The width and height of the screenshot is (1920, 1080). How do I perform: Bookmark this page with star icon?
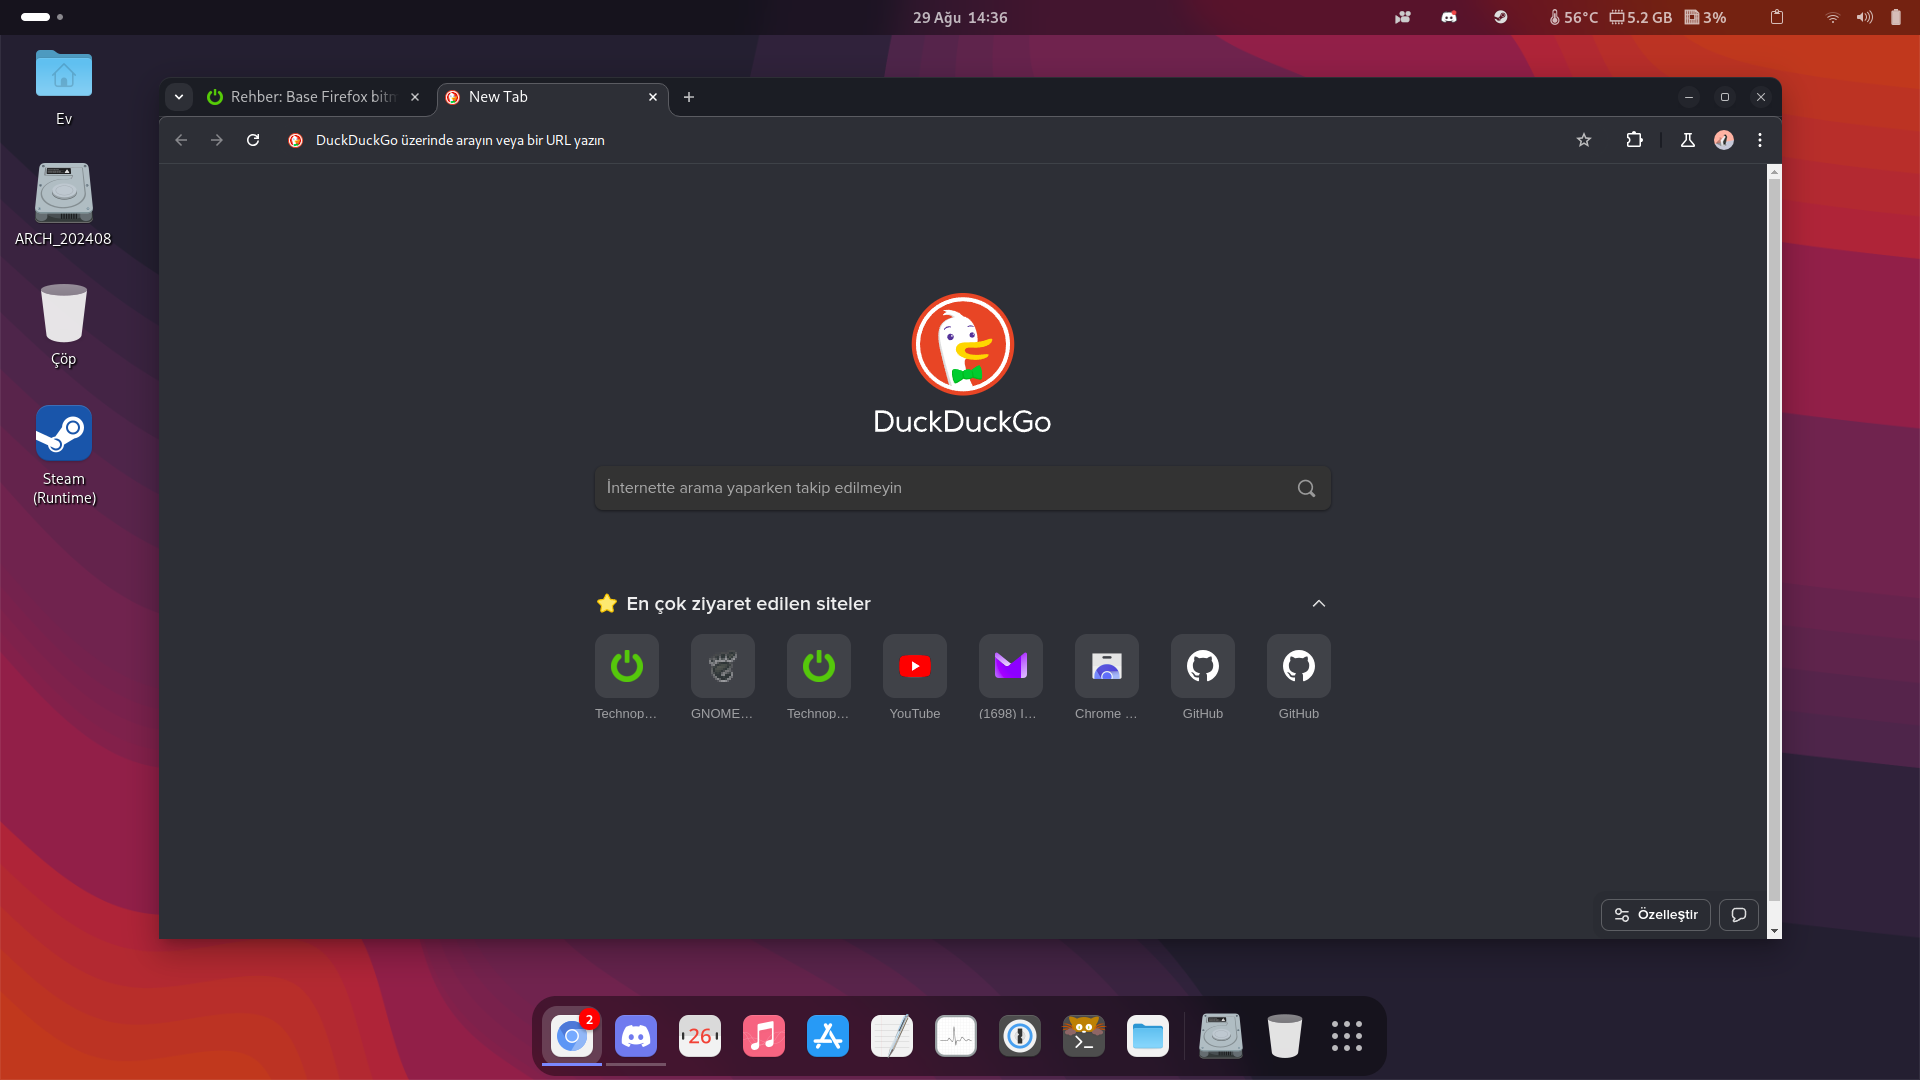click(x=1584, y=140)
